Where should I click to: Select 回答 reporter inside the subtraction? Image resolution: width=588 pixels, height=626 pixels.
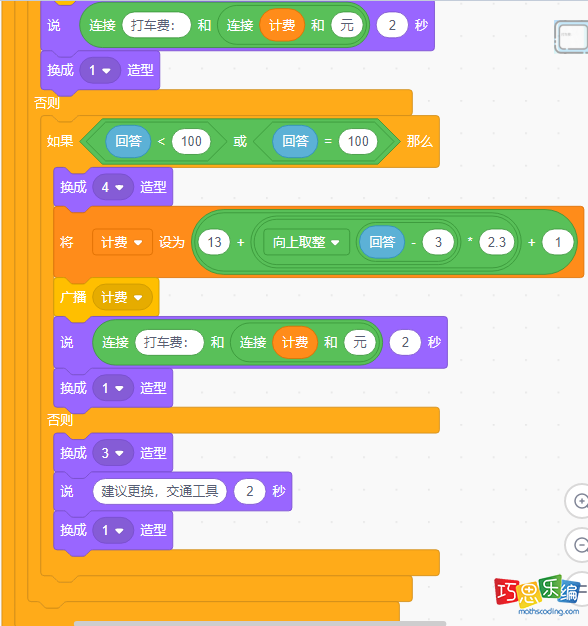click(382, 242)
